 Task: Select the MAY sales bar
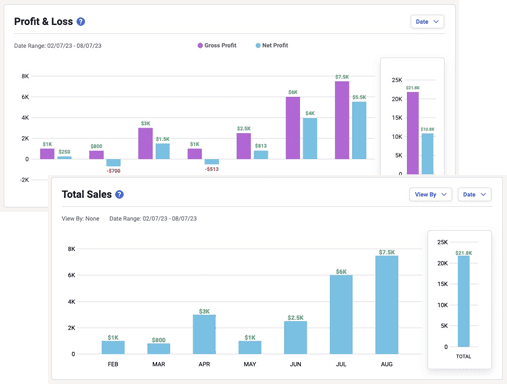(x=250, y=348)
